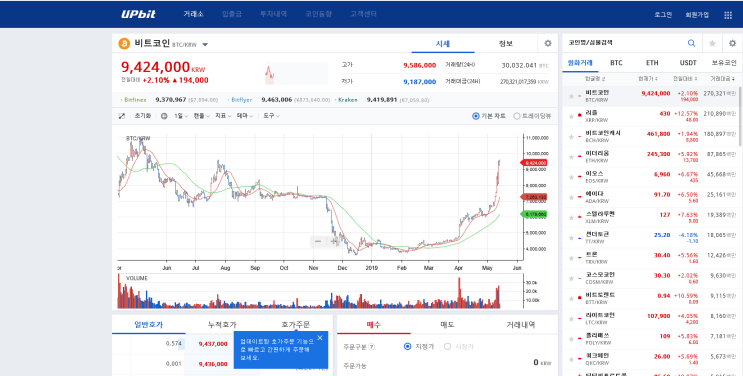The image size is (743, 376).
Task: Star the POLY/KRW row as favorite
Action: coord(571,339)
